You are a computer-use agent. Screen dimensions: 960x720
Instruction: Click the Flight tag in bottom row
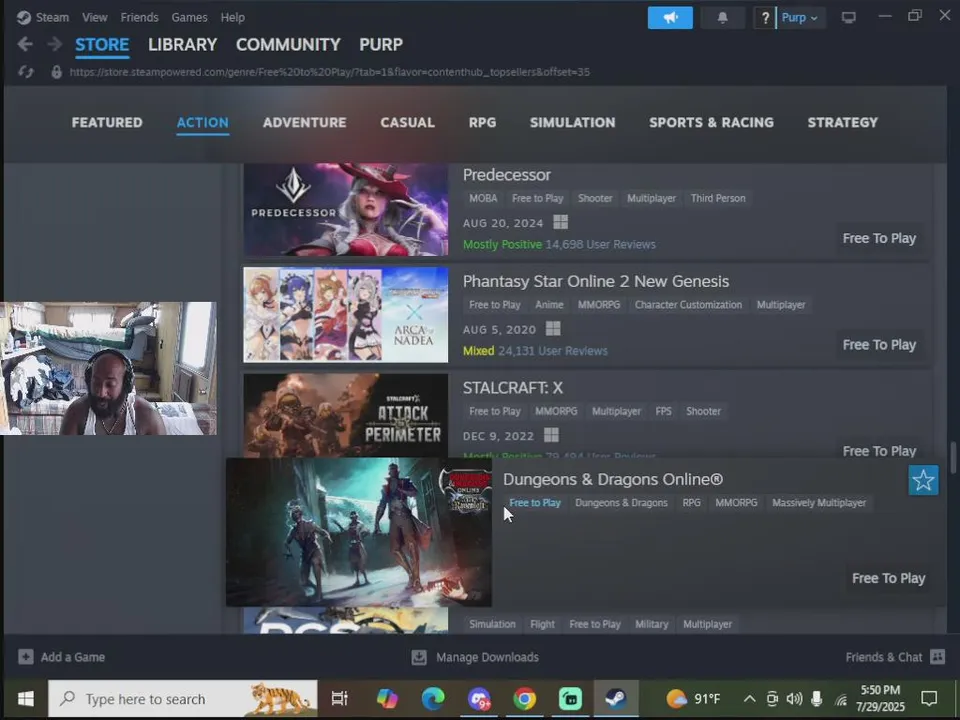(x=542, y=624)
